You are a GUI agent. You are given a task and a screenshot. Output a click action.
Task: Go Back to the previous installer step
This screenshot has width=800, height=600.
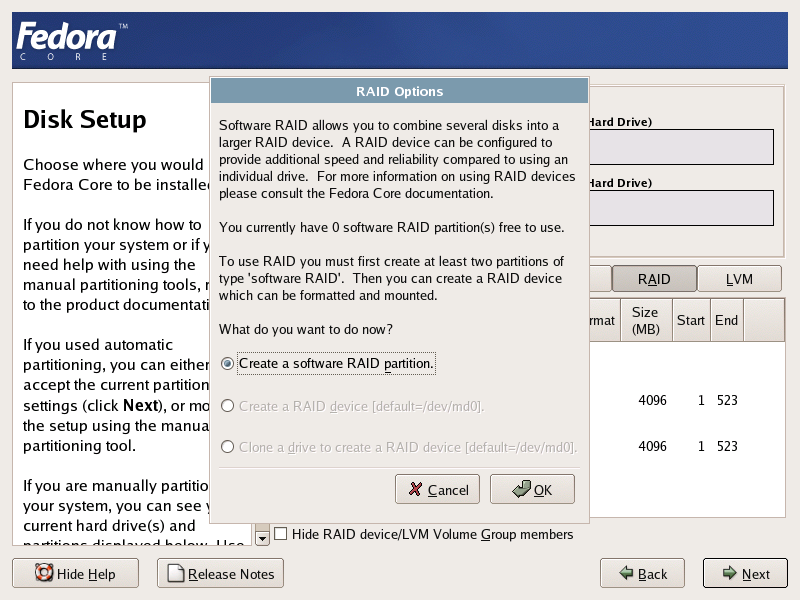click(642, 573)
